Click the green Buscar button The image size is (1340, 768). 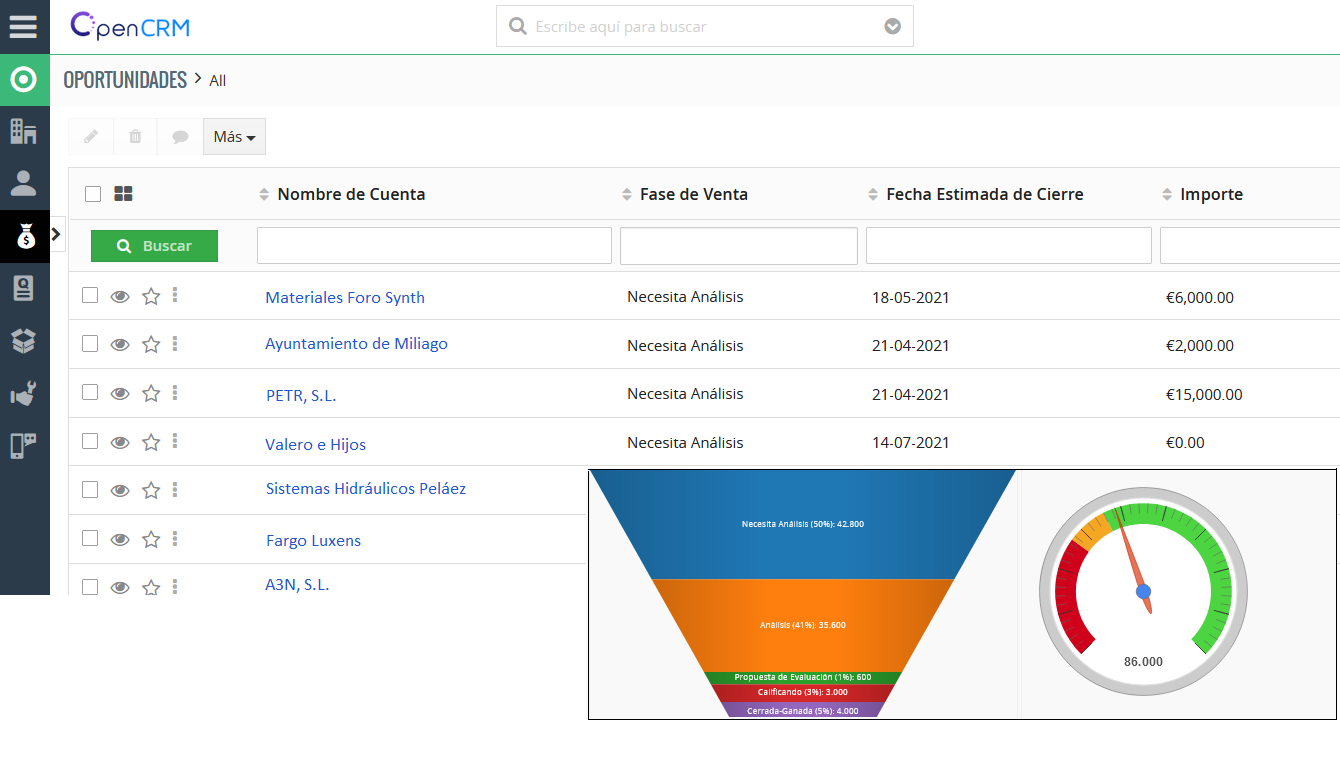tap(154, 246)
